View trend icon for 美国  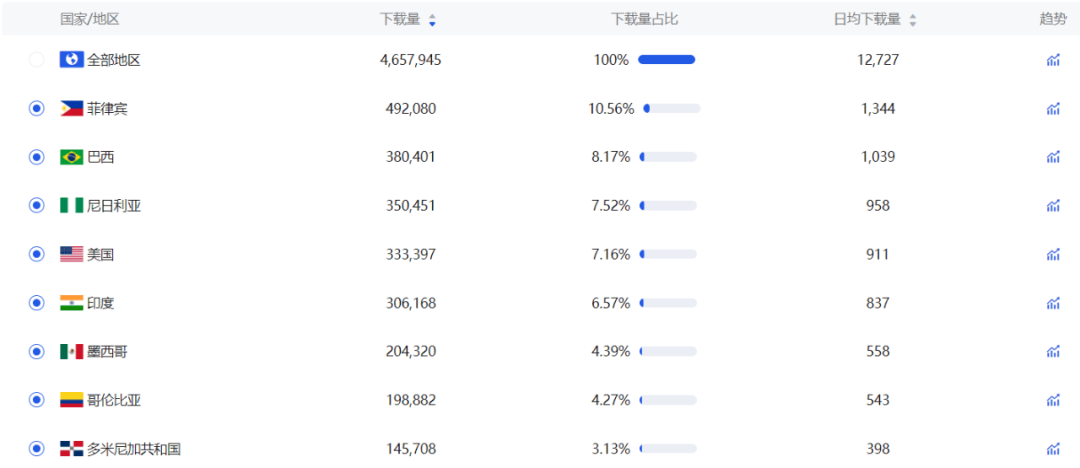click(x=1052, y=254)
